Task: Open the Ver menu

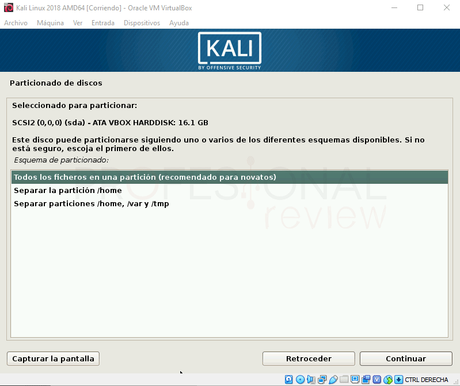Action: pyautogui.click(x=78, y=23)
